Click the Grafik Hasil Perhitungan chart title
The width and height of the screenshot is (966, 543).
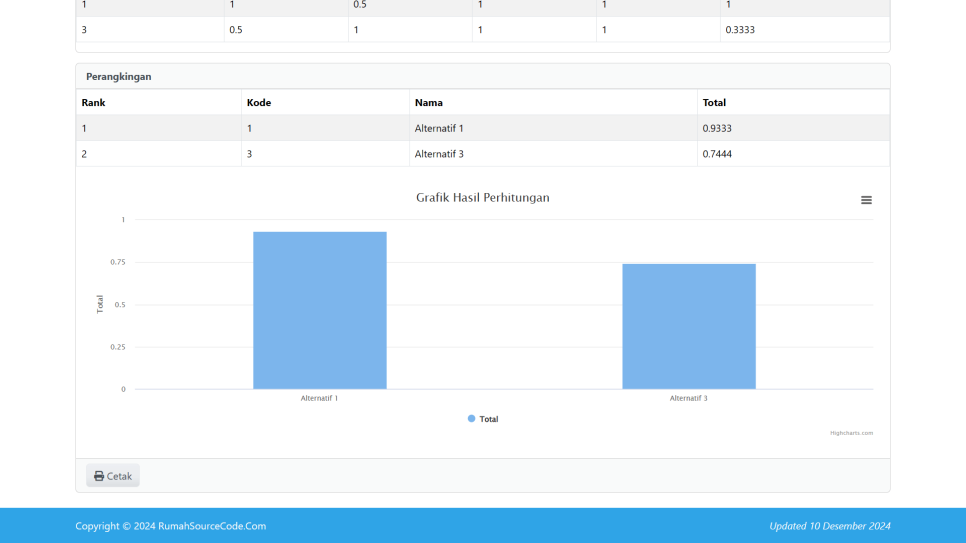pos(482,198)
